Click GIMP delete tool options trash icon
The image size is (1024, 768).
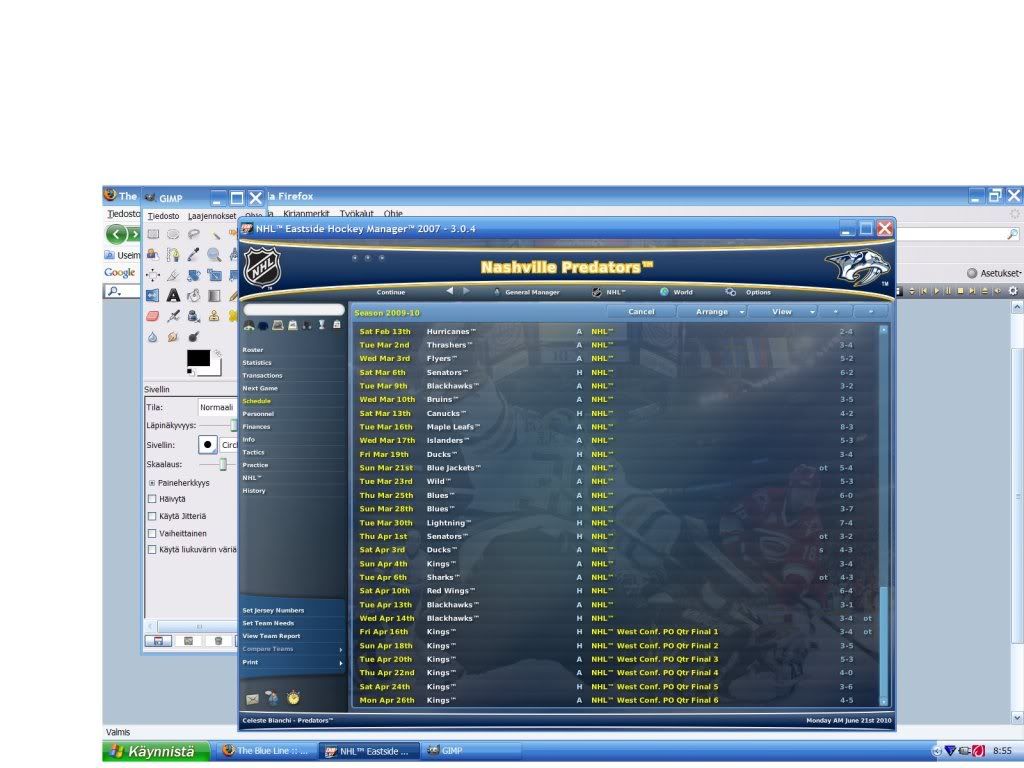218,641
